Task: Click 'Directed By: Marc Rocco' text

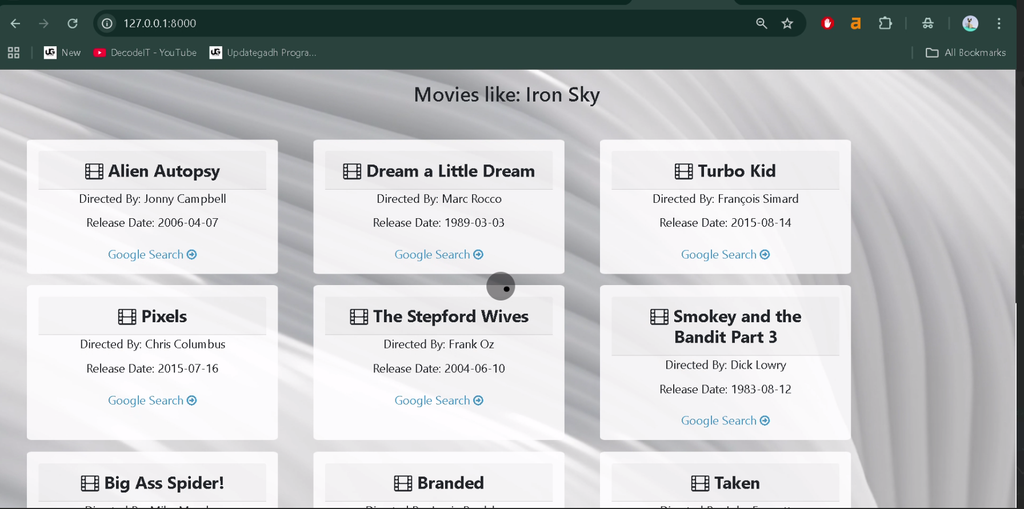Action: pyautogui.click(x=439, y=199)
